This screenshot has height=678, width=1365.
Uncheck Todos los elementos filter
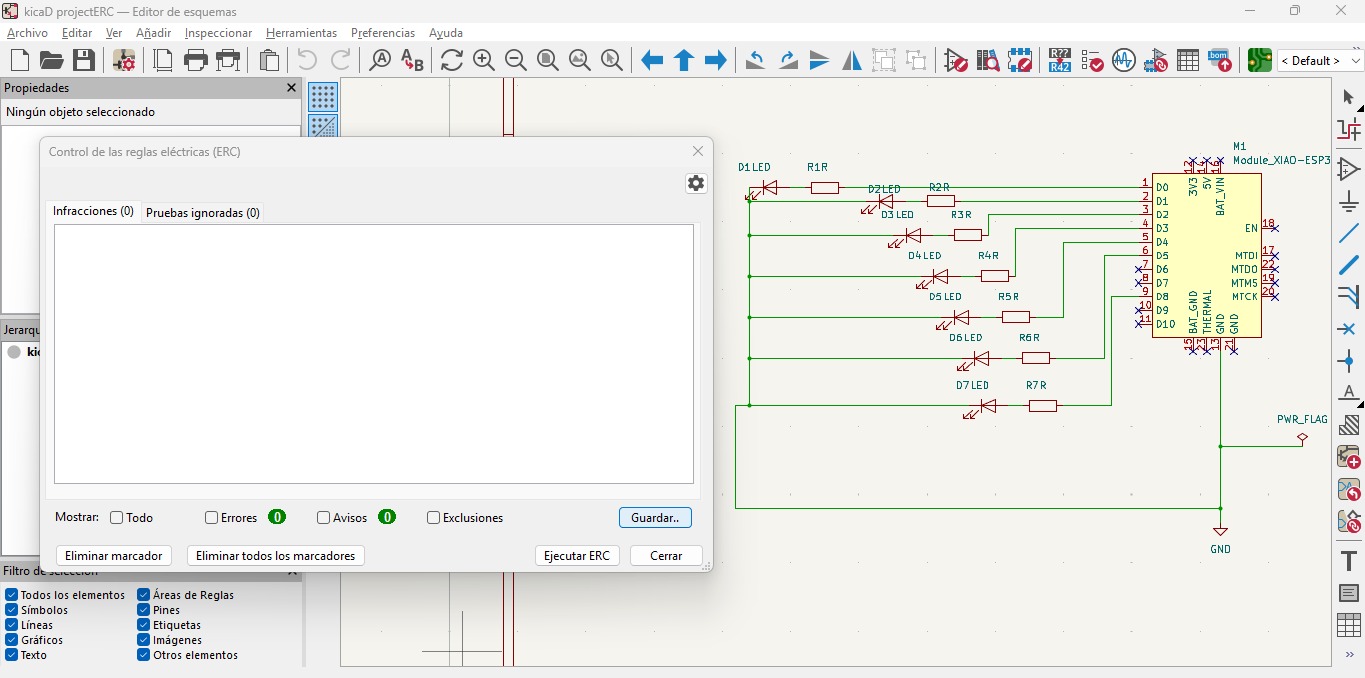pyautogui.click(x=11, y=595)
